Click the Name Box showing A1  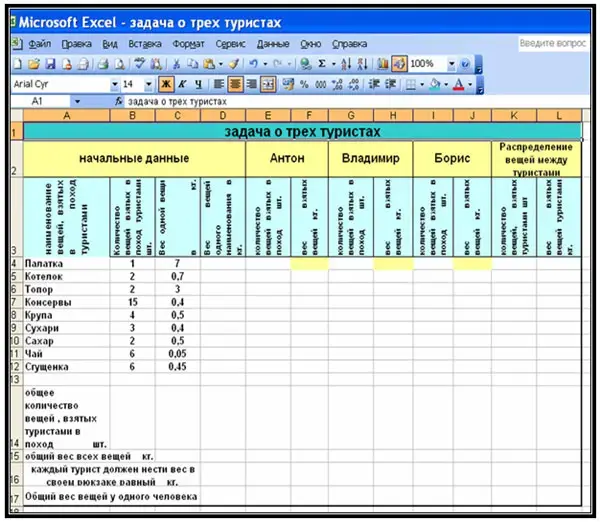point(40,102)
